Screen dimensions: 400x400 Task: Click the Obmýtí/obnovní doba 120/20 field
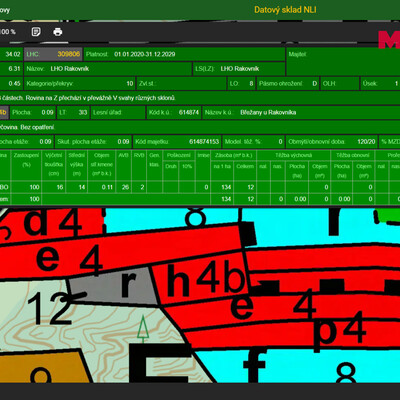[332, 142]
